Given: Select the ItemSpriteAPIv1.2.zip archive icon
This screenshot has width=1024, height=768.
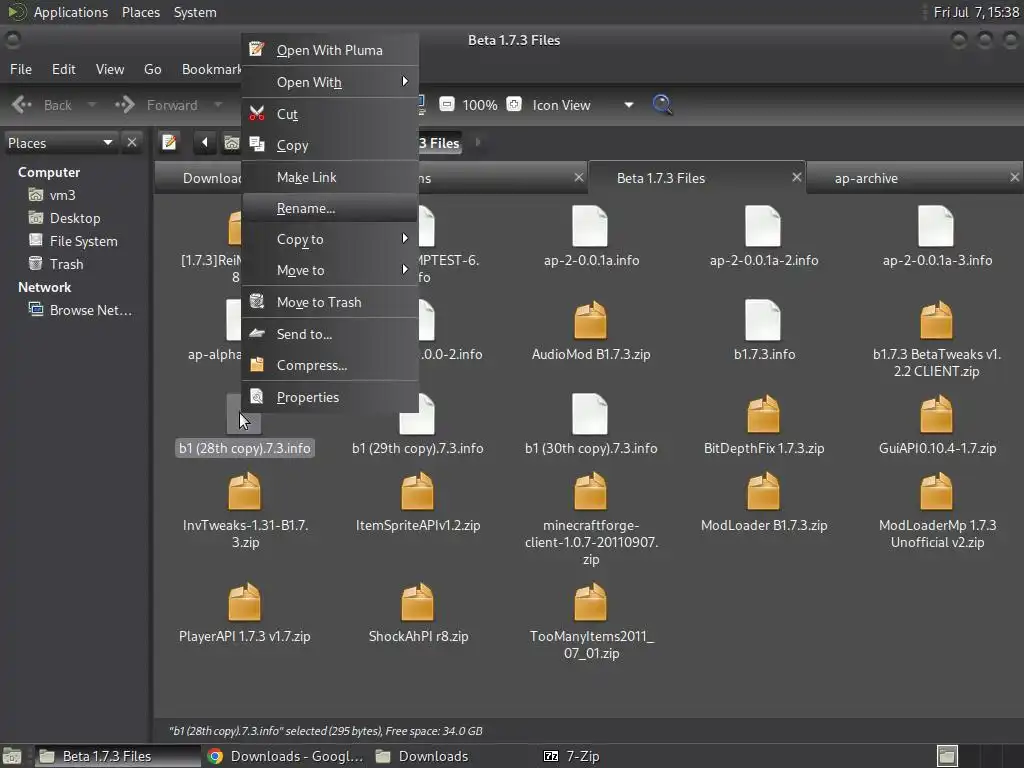Looking at the screenshot, I should [417, 491].
